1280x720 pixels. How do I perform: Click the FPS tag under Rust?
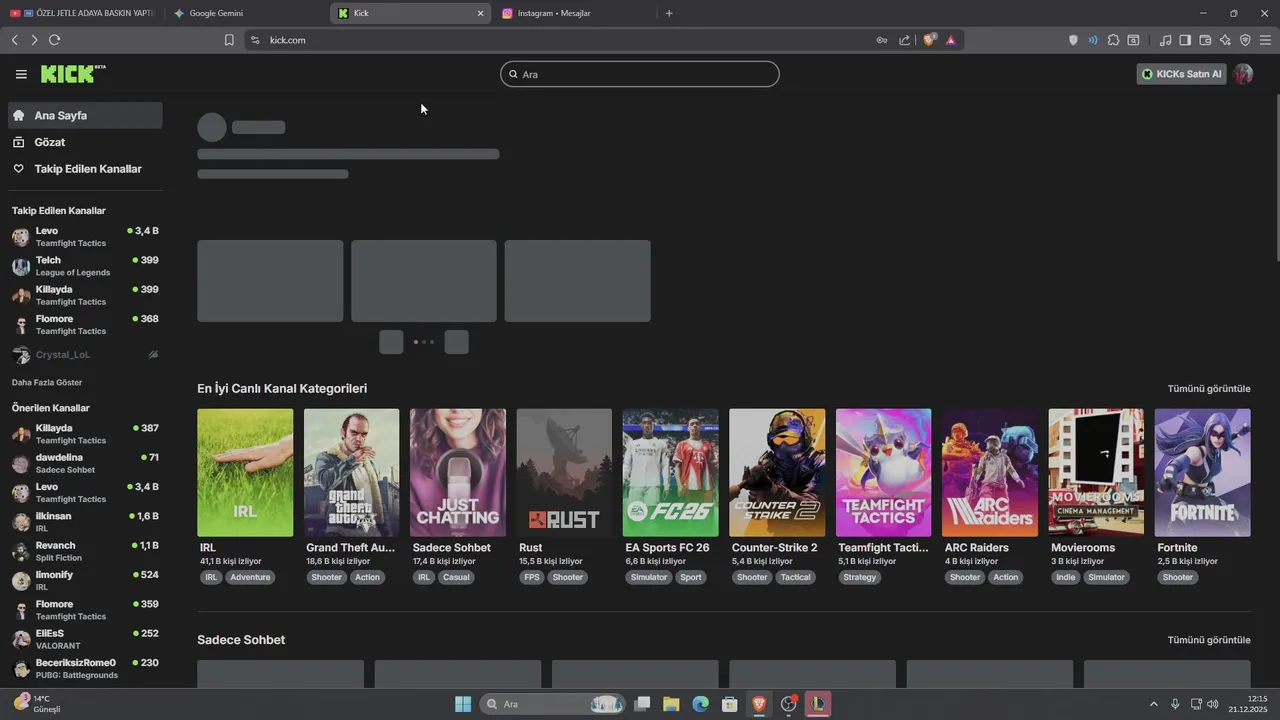[x=531, y=577]
